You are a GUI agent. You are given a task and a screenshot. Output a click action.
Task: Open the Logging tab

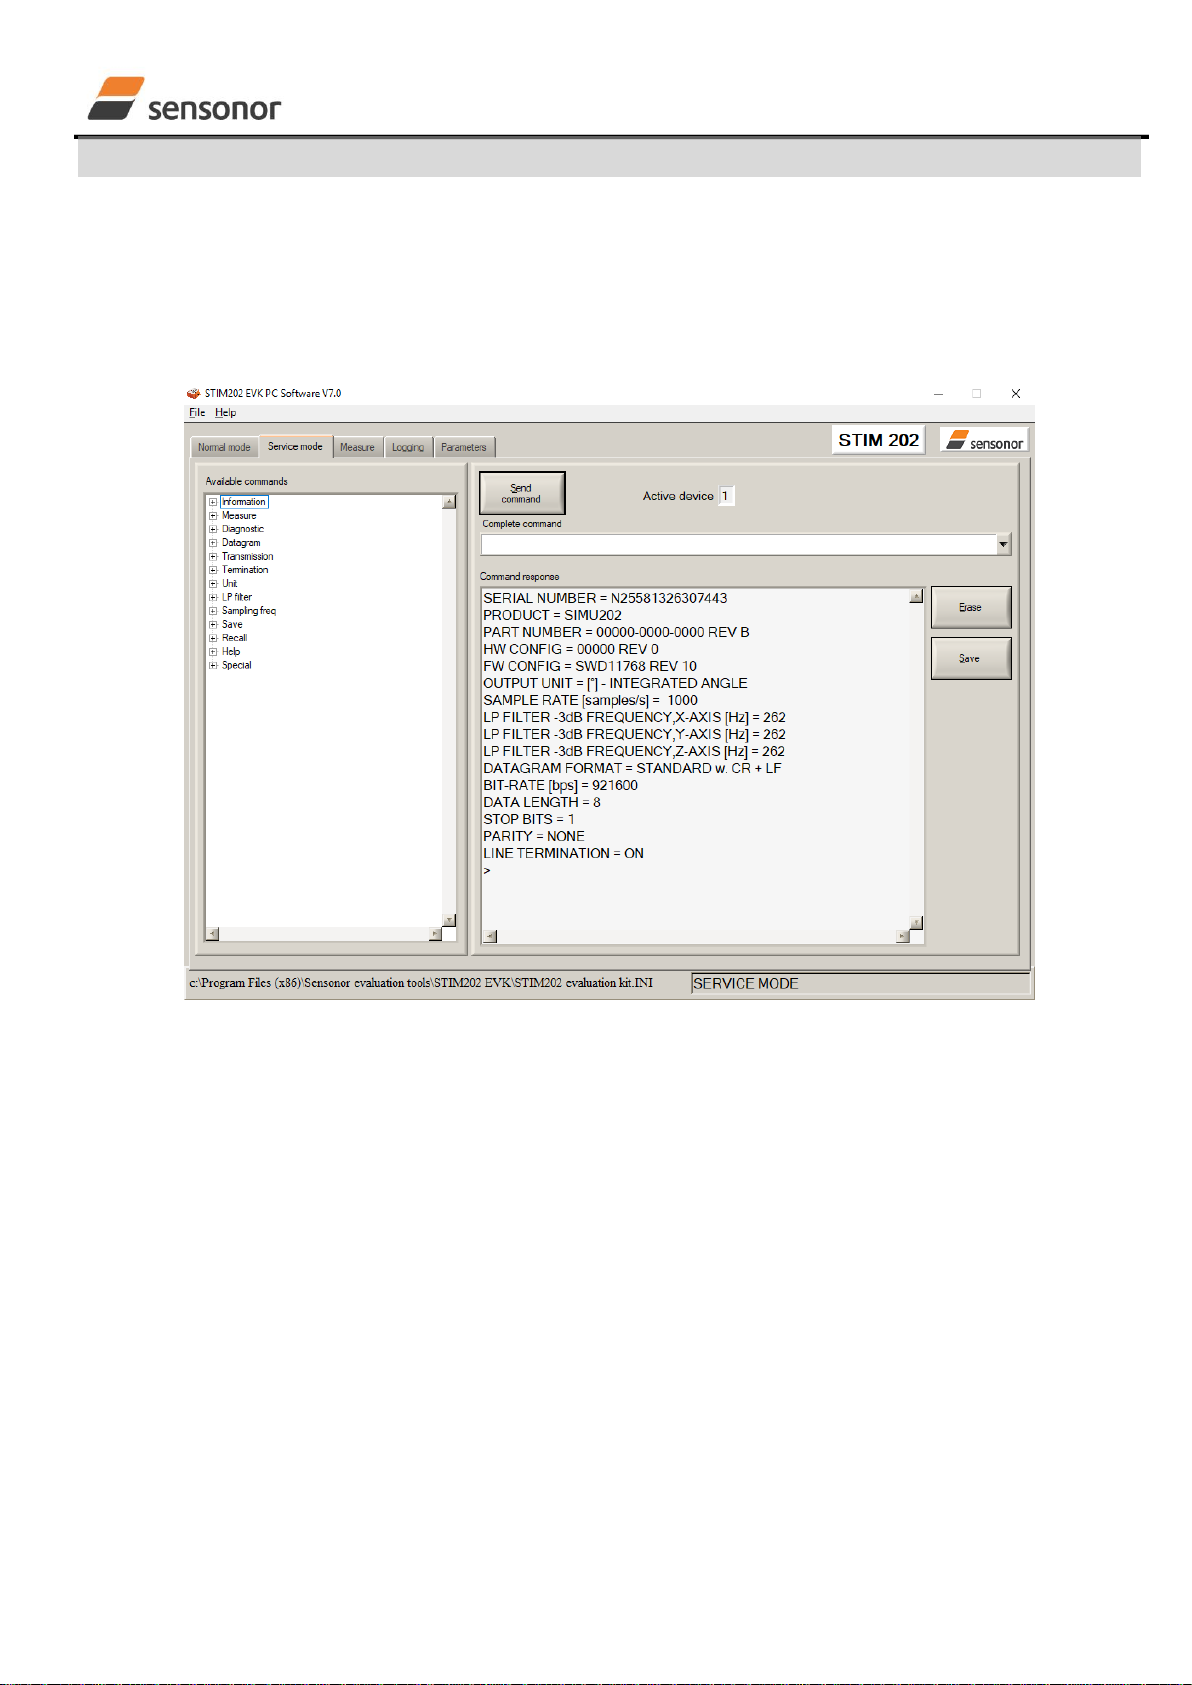408,447
